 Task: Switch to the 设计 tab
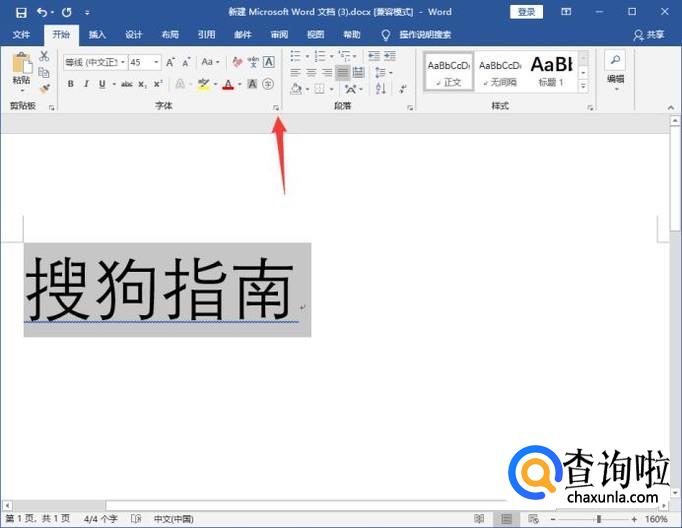tap(134, 34)
